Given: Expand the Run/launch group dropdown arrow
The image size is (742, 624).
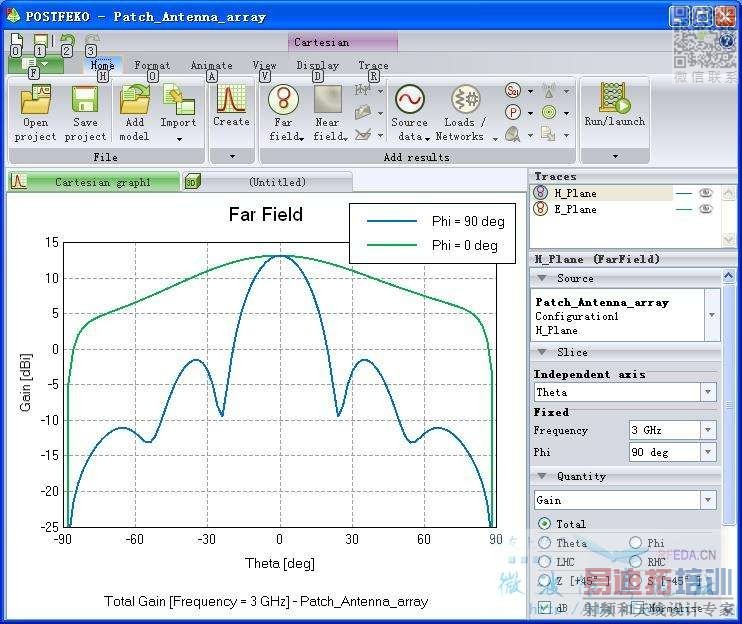Looking at the screenshot, I should [615, 156].
